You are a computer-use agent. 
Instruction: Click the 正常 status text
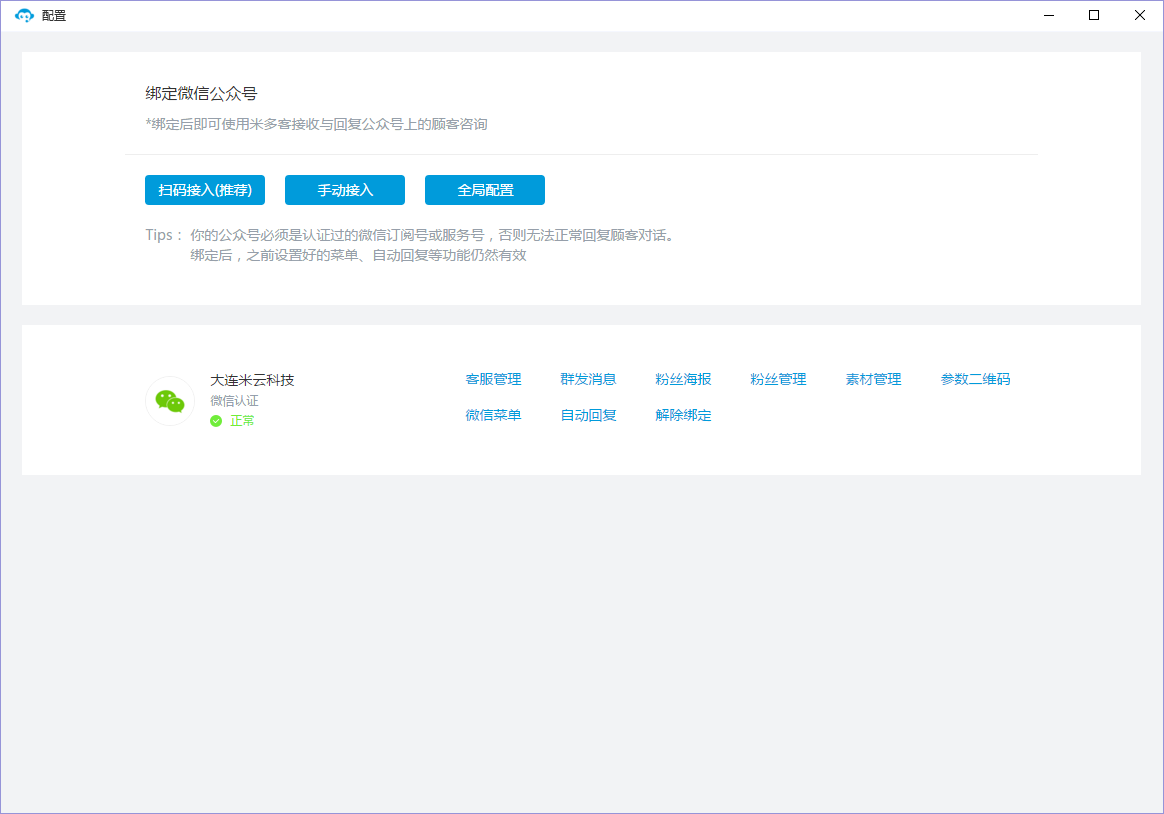(x=242, y=421)
